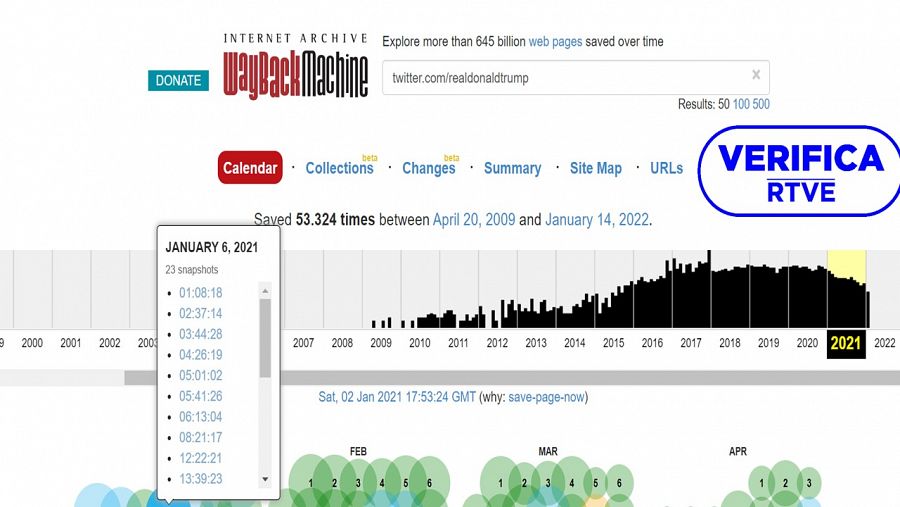Screen dimensions: 900x507
Task: Open the save-page-now reason link
Action: 546,397
